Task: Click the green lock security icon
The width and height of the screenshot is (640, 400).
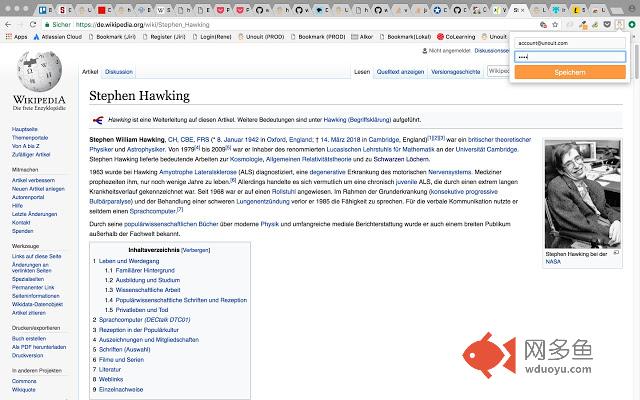Action: [47, 24]
